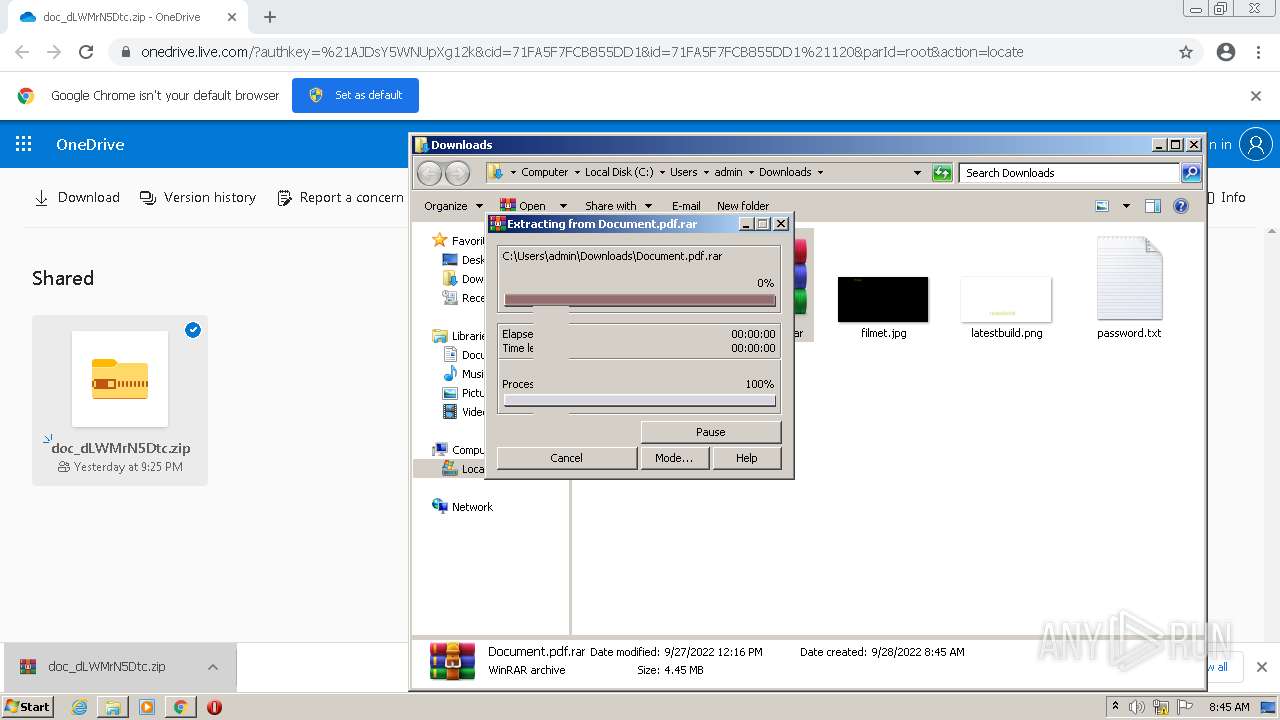Open the Share with dropdown
1280x720 pixels.
(x=618, y=206)
